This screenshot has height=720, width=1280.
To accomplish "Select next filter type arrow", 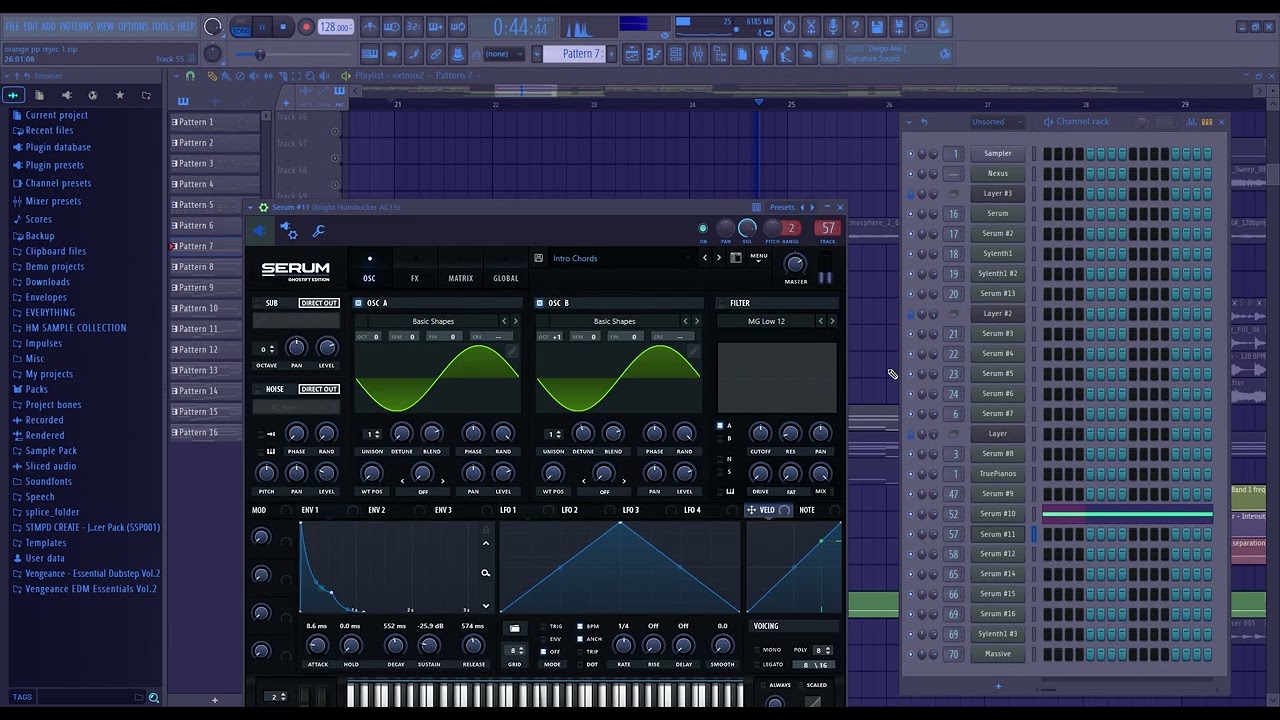I will pyautogui.click(x=832, y=321).
